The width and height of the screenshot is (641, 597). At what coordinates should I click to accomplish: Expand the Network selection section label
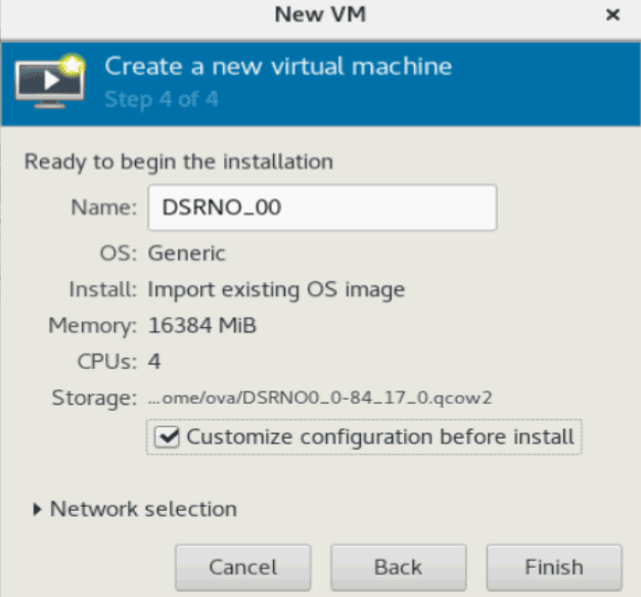click(x=143, y=509)
